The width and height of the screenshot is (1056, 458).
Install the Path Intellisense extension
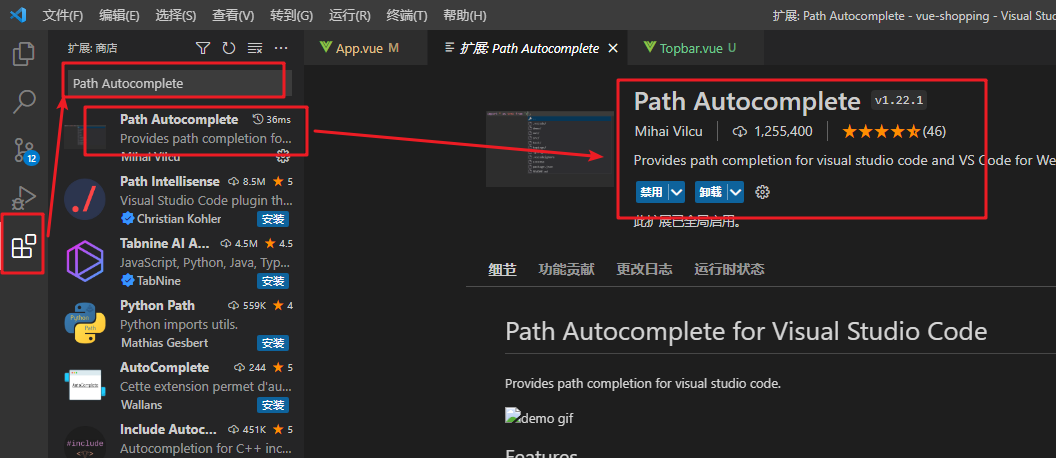pos(273,219)
